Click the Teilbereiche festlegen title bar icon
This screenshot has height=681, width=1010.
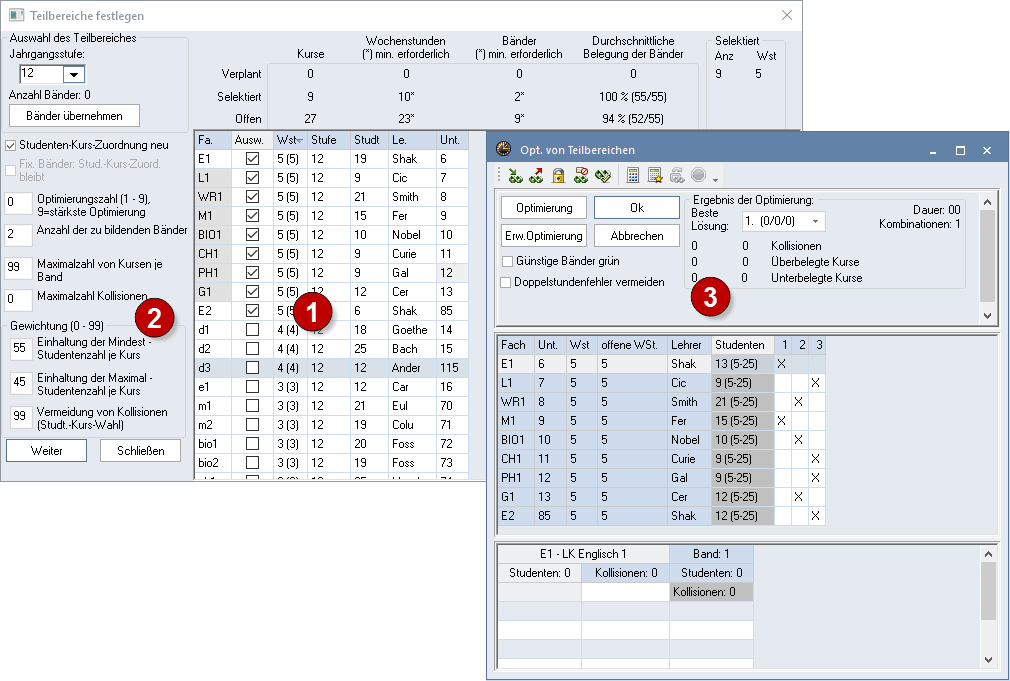click(16, 15)
